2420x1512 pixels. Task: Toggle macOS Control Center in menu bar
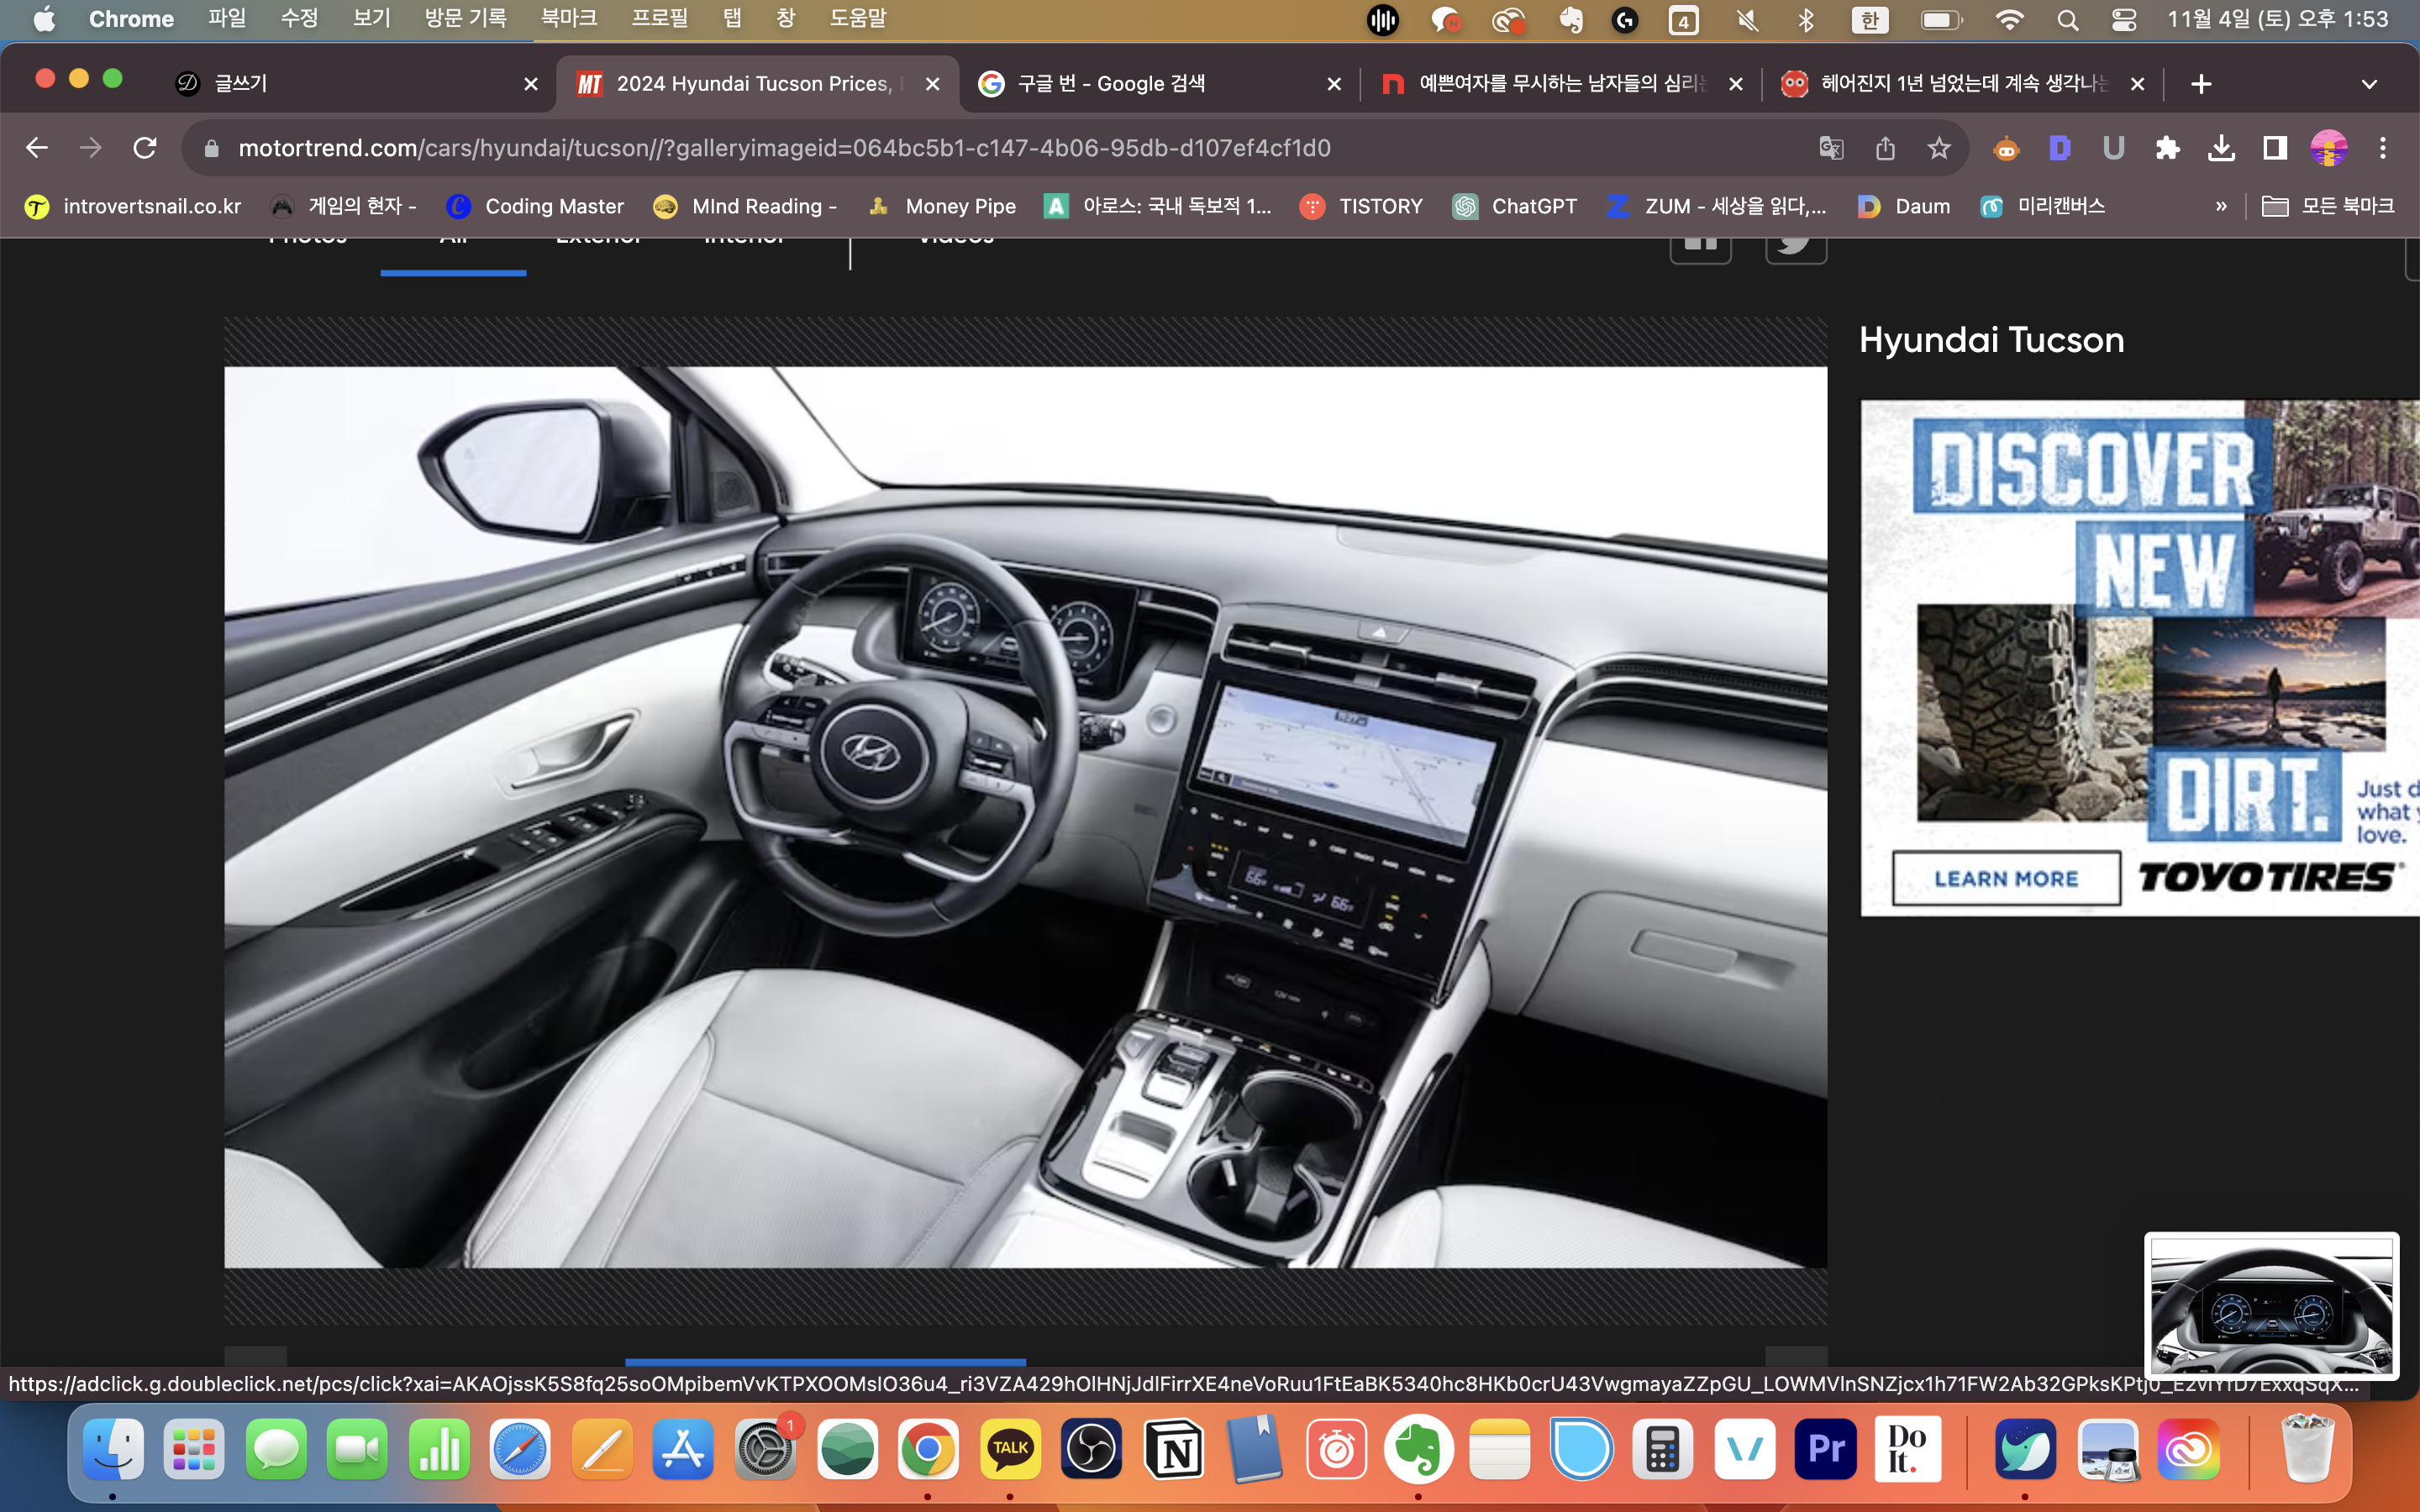[2124, 19]
